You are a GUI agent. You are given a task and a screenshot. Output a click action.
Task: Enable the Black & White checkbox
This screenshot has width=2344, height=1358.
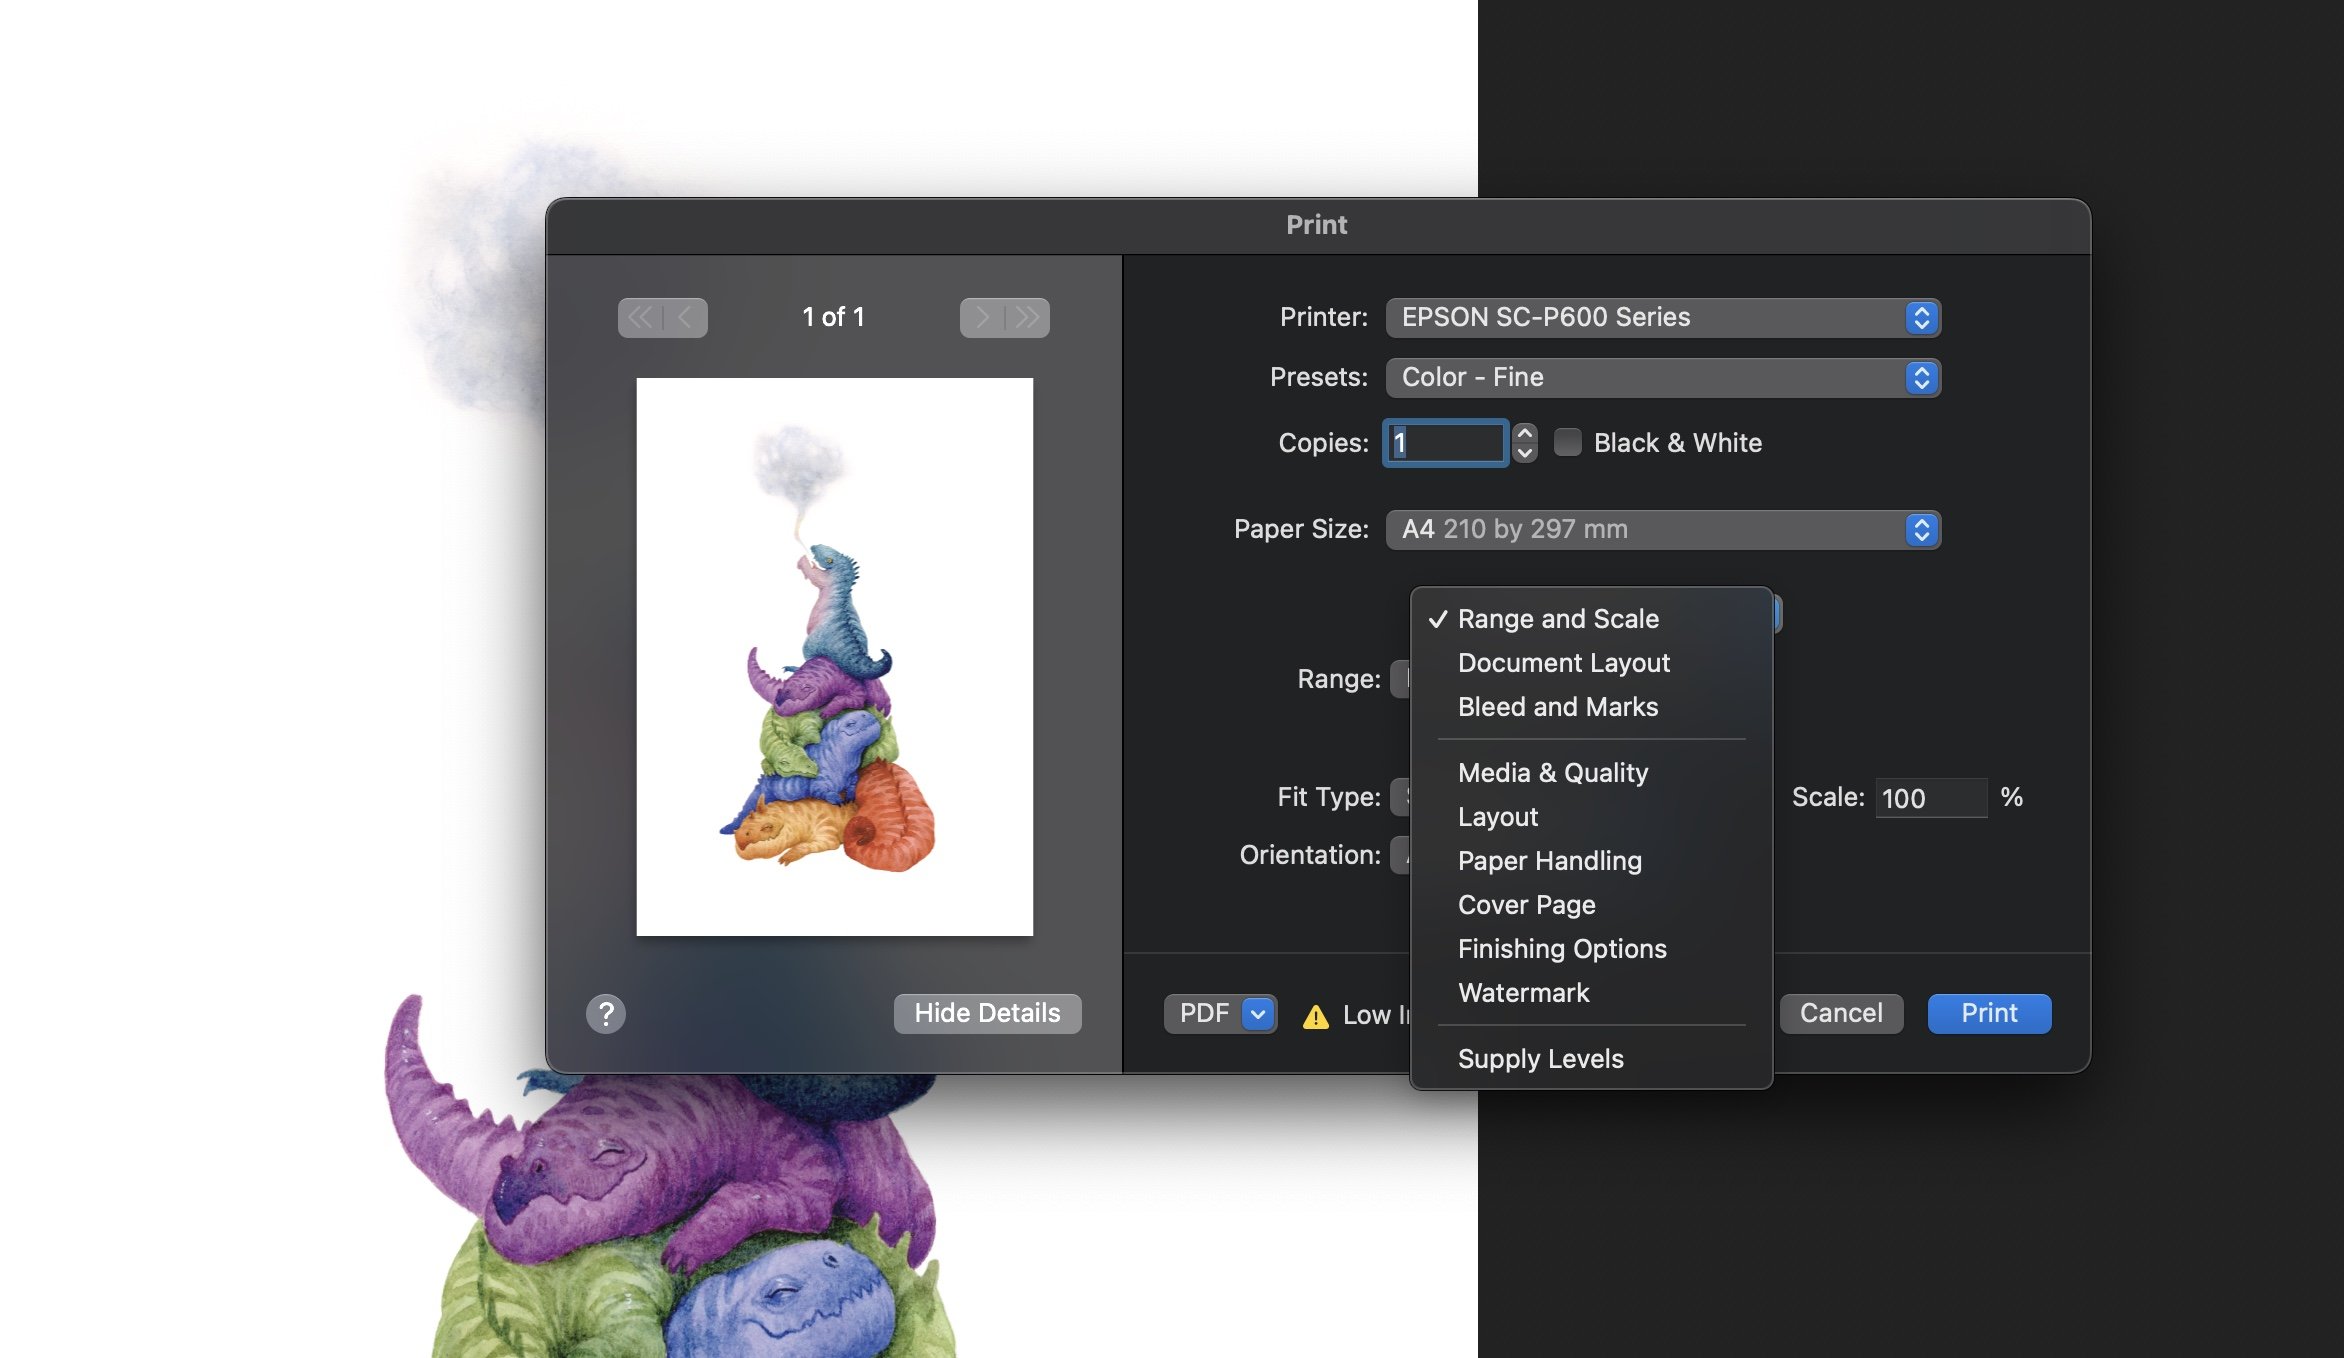pyautogui.click(x=1567, y=442)
